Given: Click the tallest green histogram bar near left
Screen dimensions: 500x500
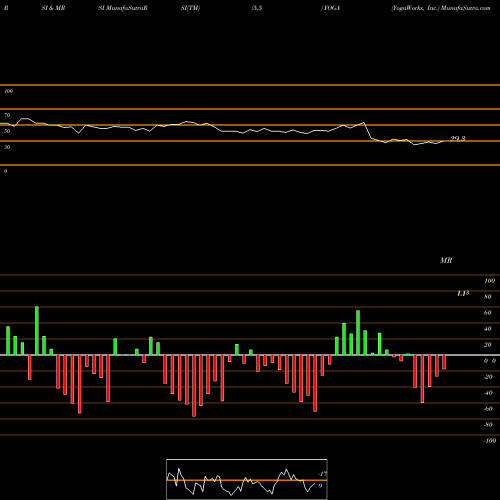Looking at the screenshot, I should click(x=37, y=331).
